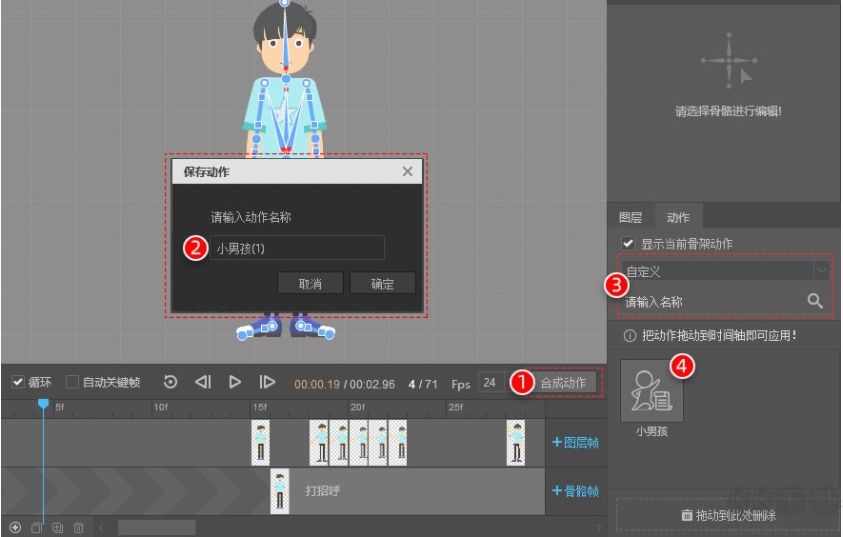843x537 pixels.
Task: Add a bone frame with +骨骼帧
Action: pos(575,491)
